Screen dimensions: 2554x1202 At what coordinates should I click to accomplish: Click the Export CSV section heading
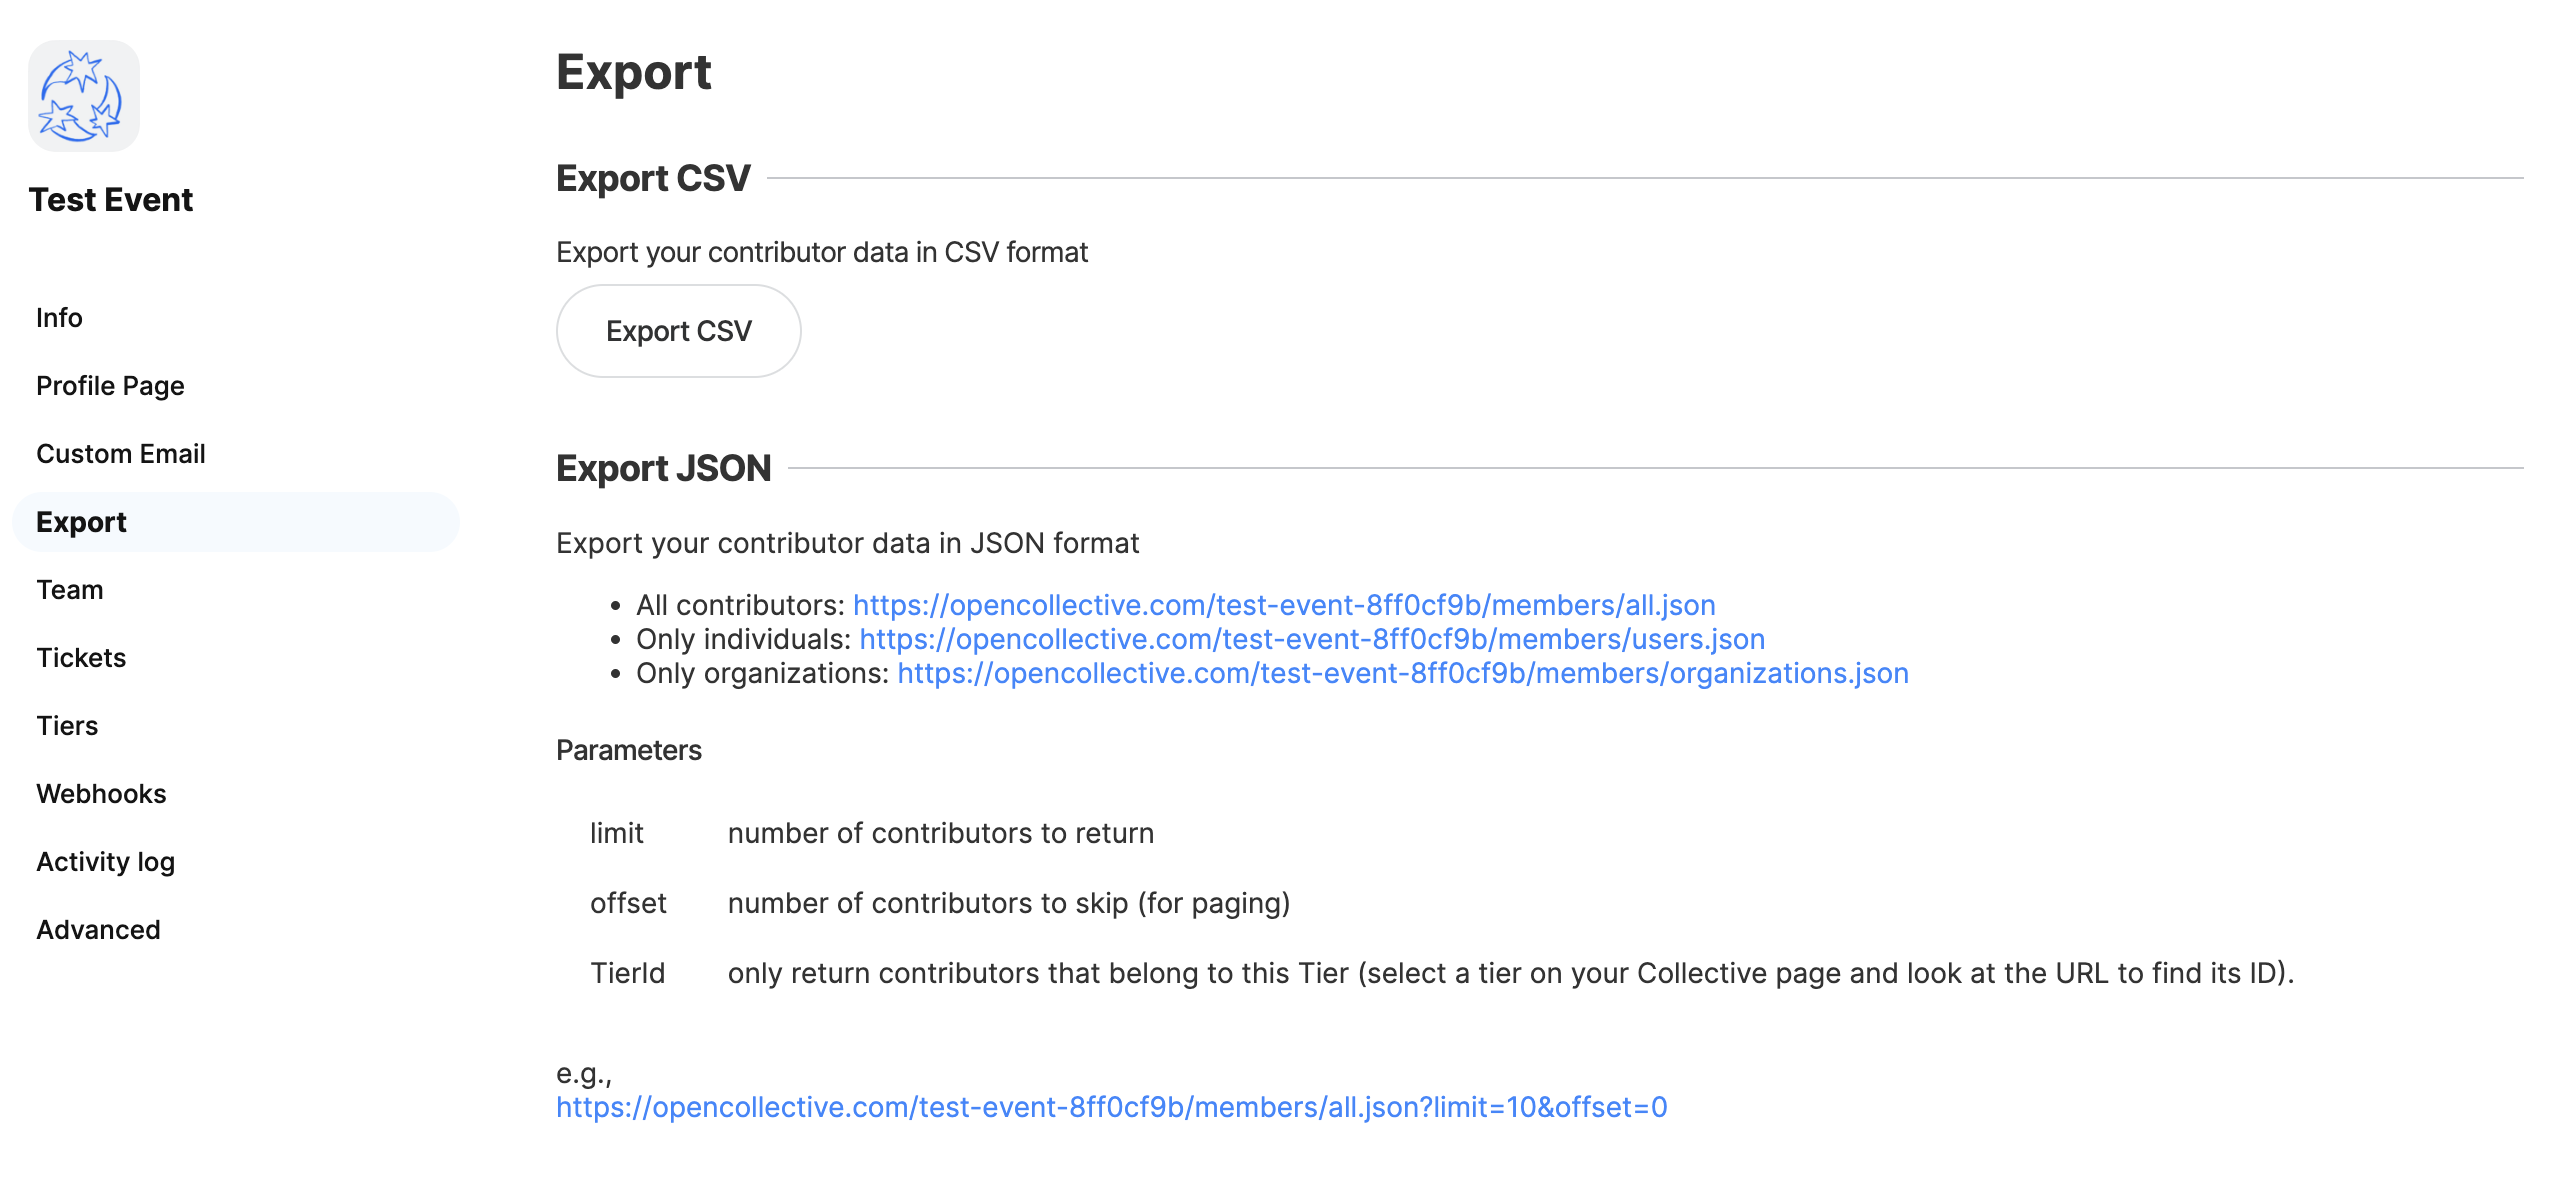coord(653,178)
